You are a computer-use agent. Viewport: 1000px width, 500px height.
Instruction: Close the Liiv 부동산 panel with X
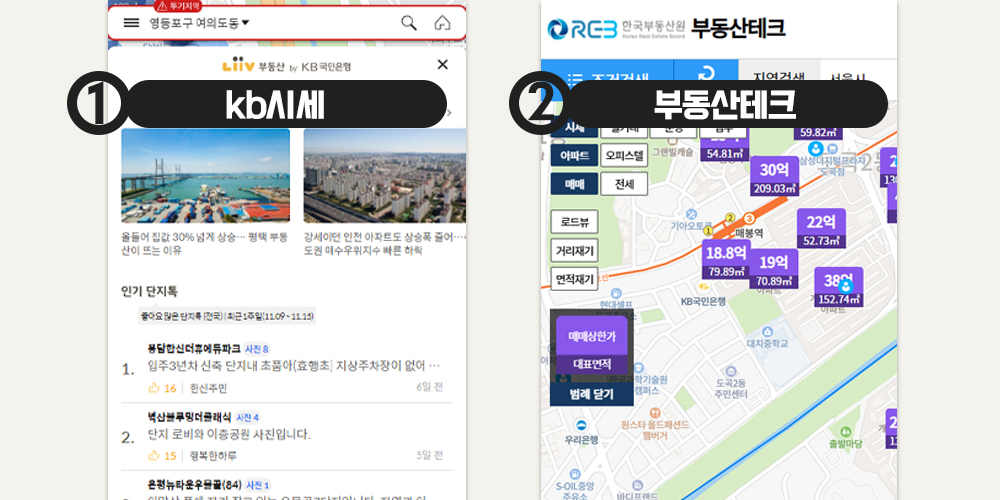point(443,64)
